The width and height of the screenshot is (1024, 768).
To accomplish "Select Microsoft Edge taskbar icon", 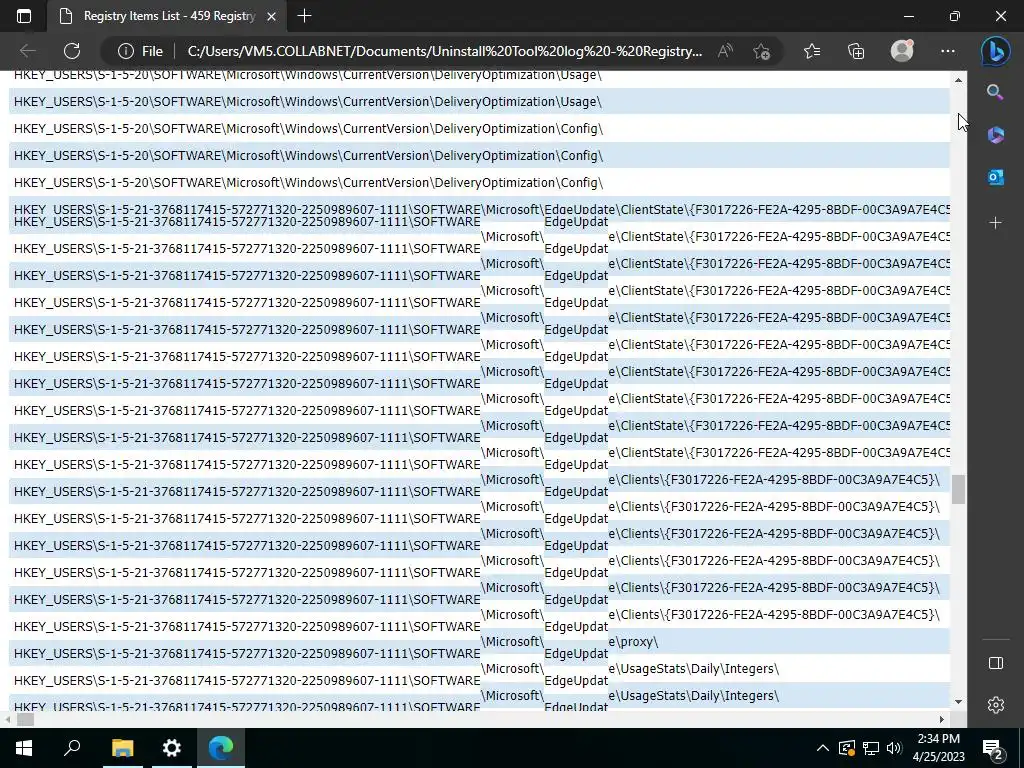I will click(221, 748).
